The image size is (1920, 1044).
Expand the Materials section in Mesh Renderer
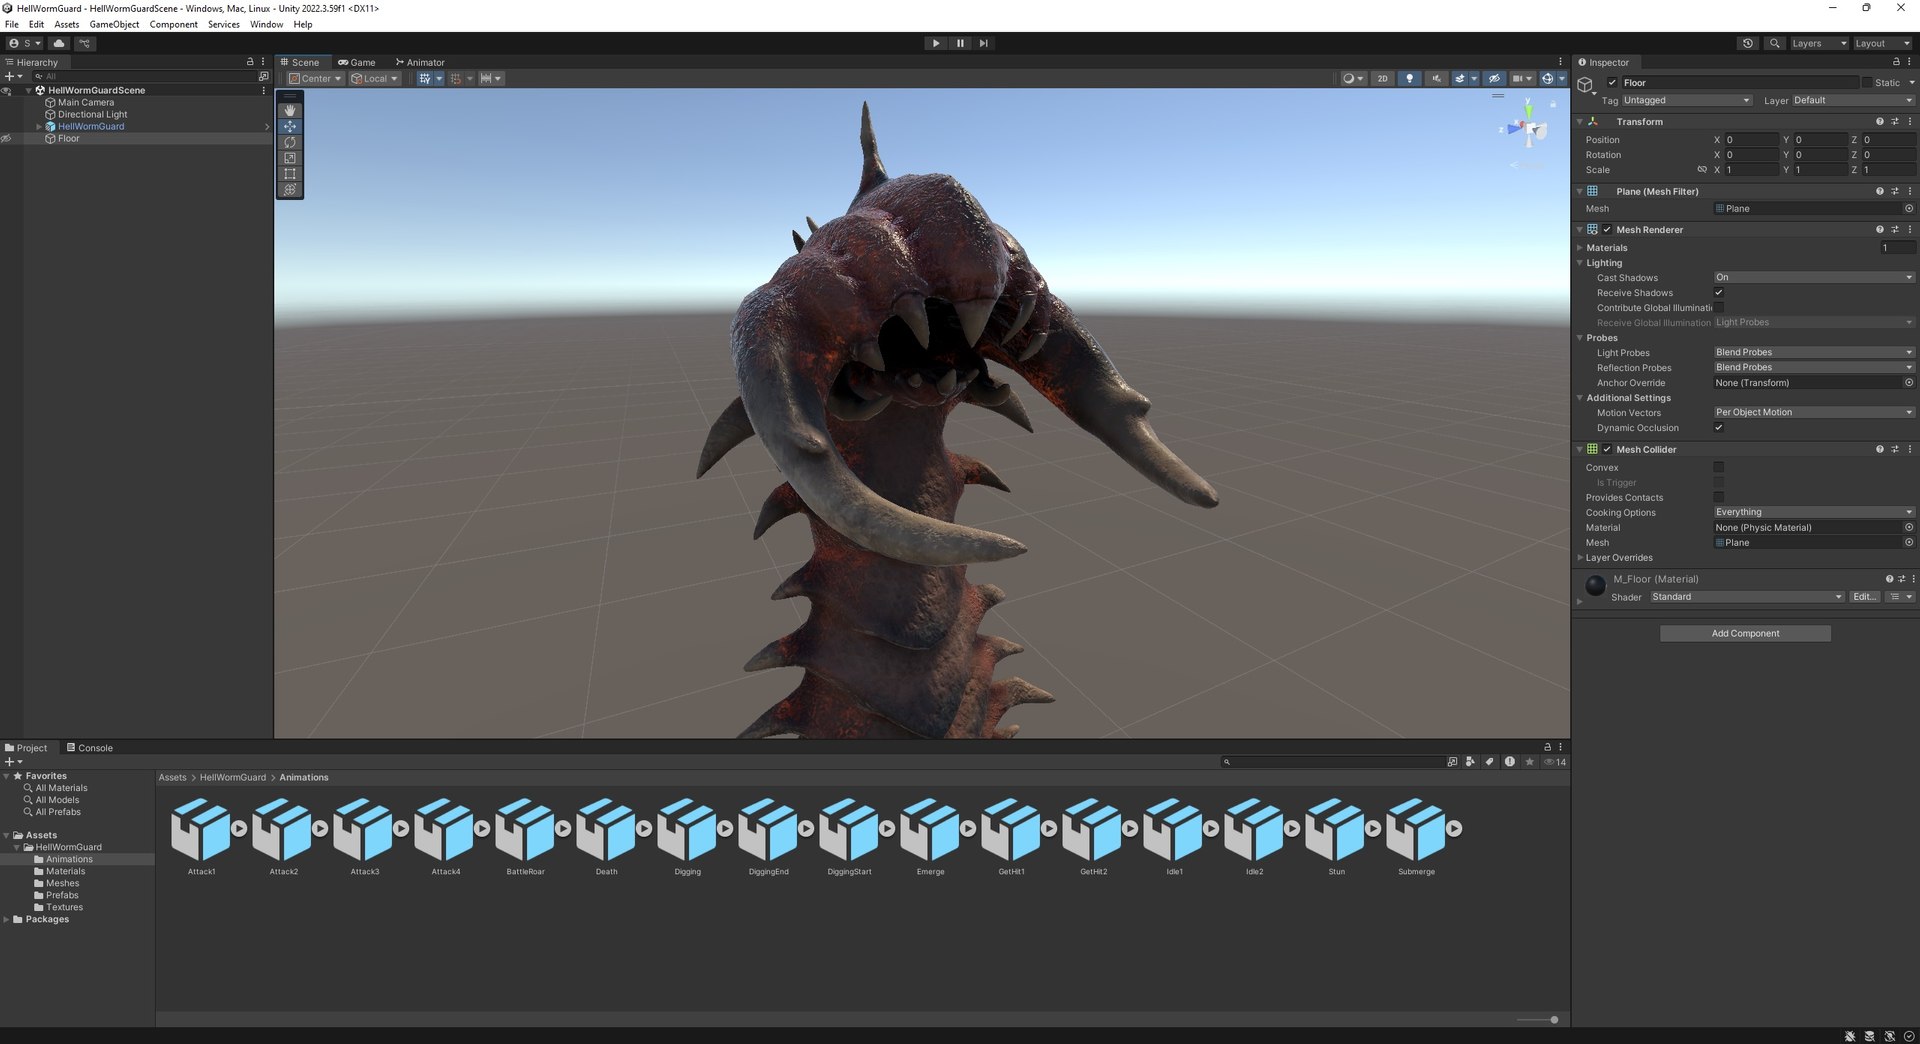click(x=1580, y=248)
